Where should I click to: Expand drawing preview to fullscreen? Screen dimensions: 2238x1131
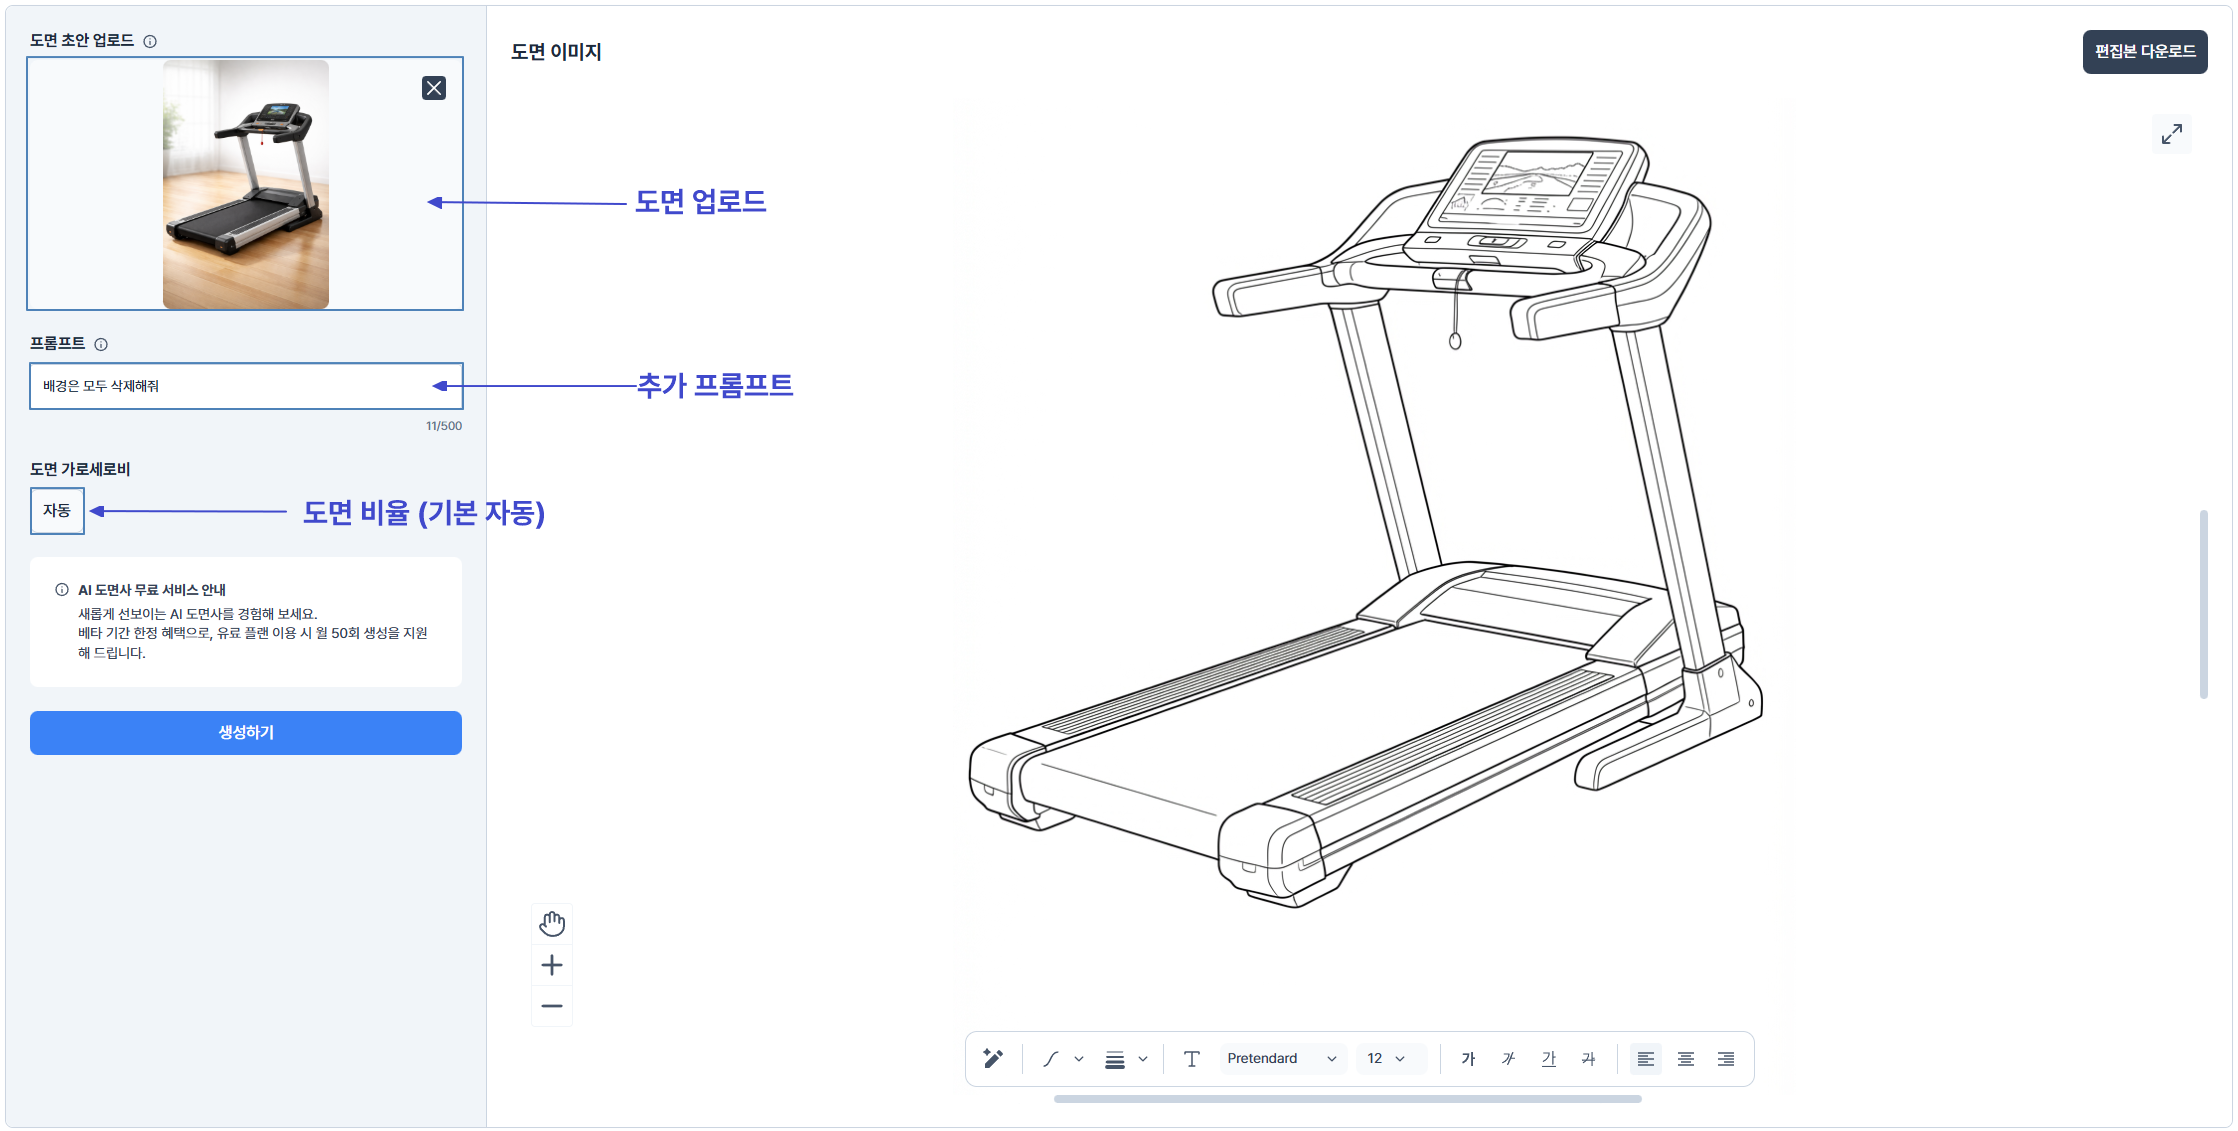[2171, 134]
